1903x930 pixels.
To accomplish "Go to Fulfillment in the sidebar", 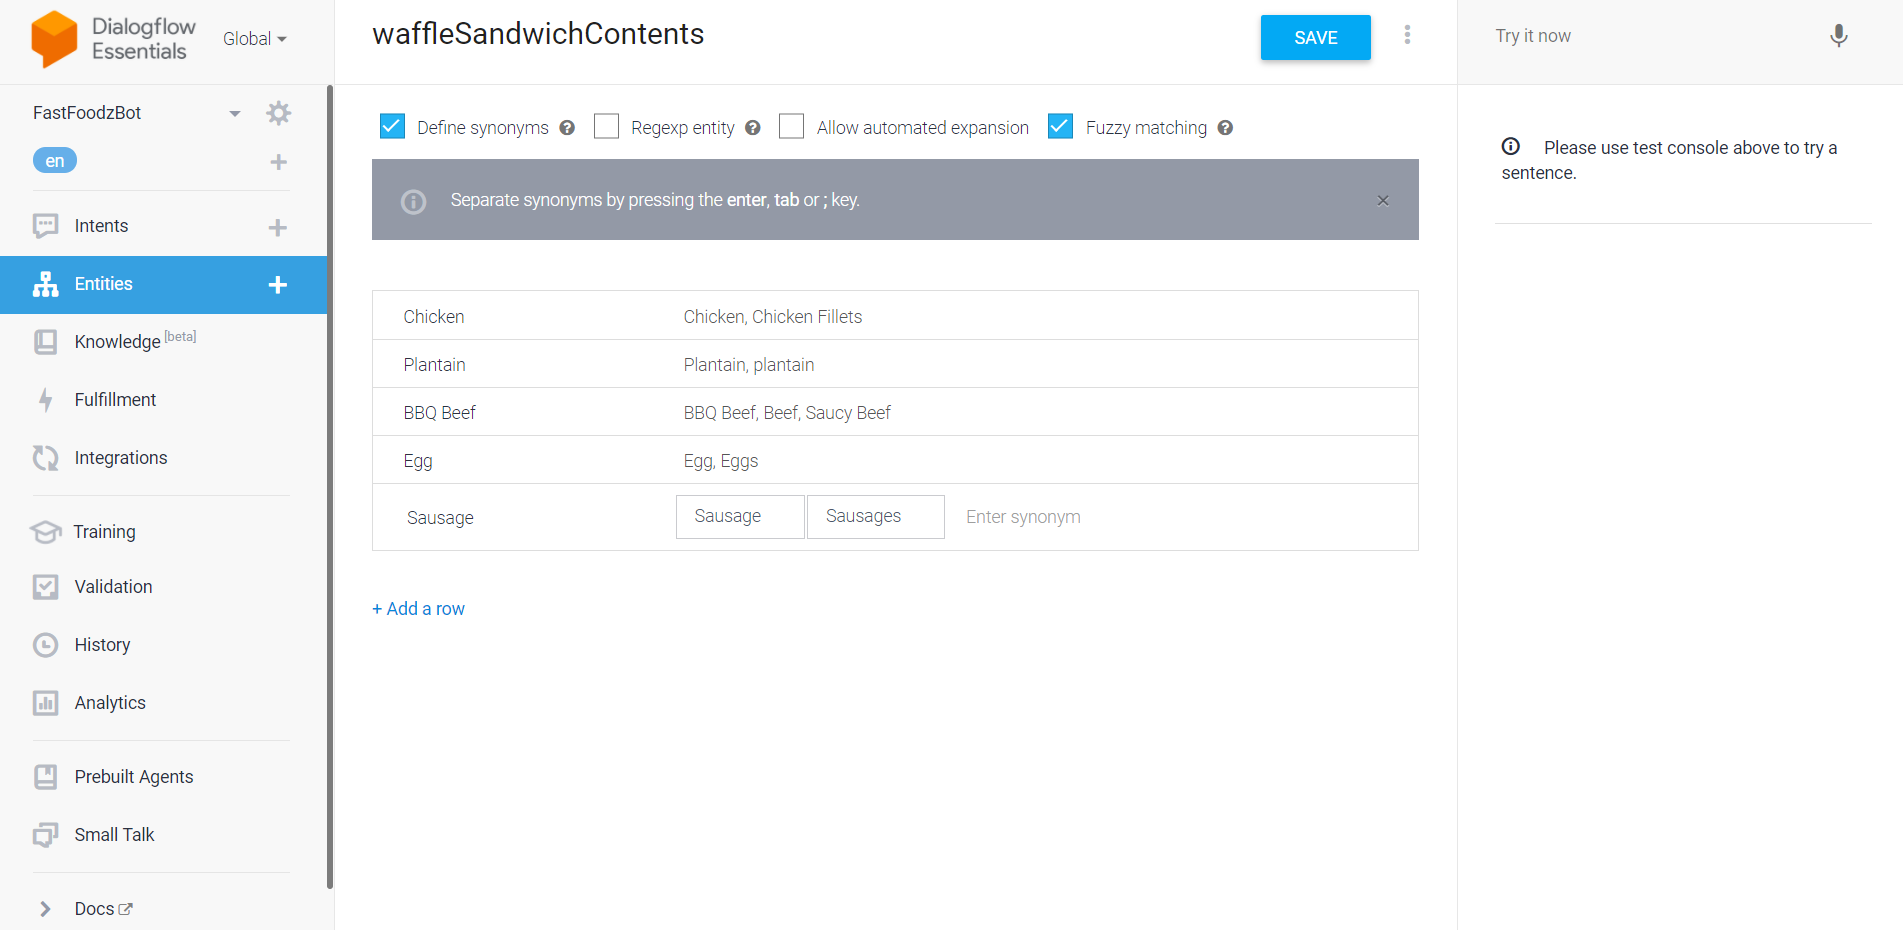I will pyautogui.click(x=115, y=400).
